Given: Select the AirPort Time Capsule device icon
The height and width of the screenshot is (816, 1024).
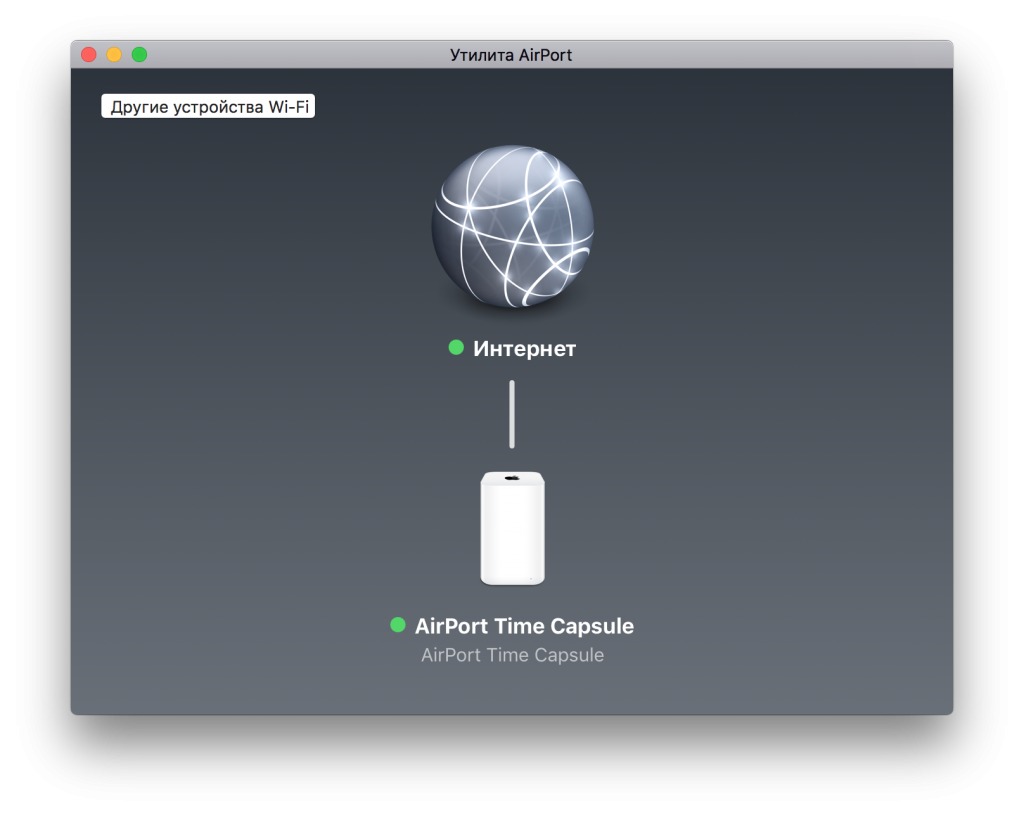Looking at the screenshot, I should coord(513,528).
